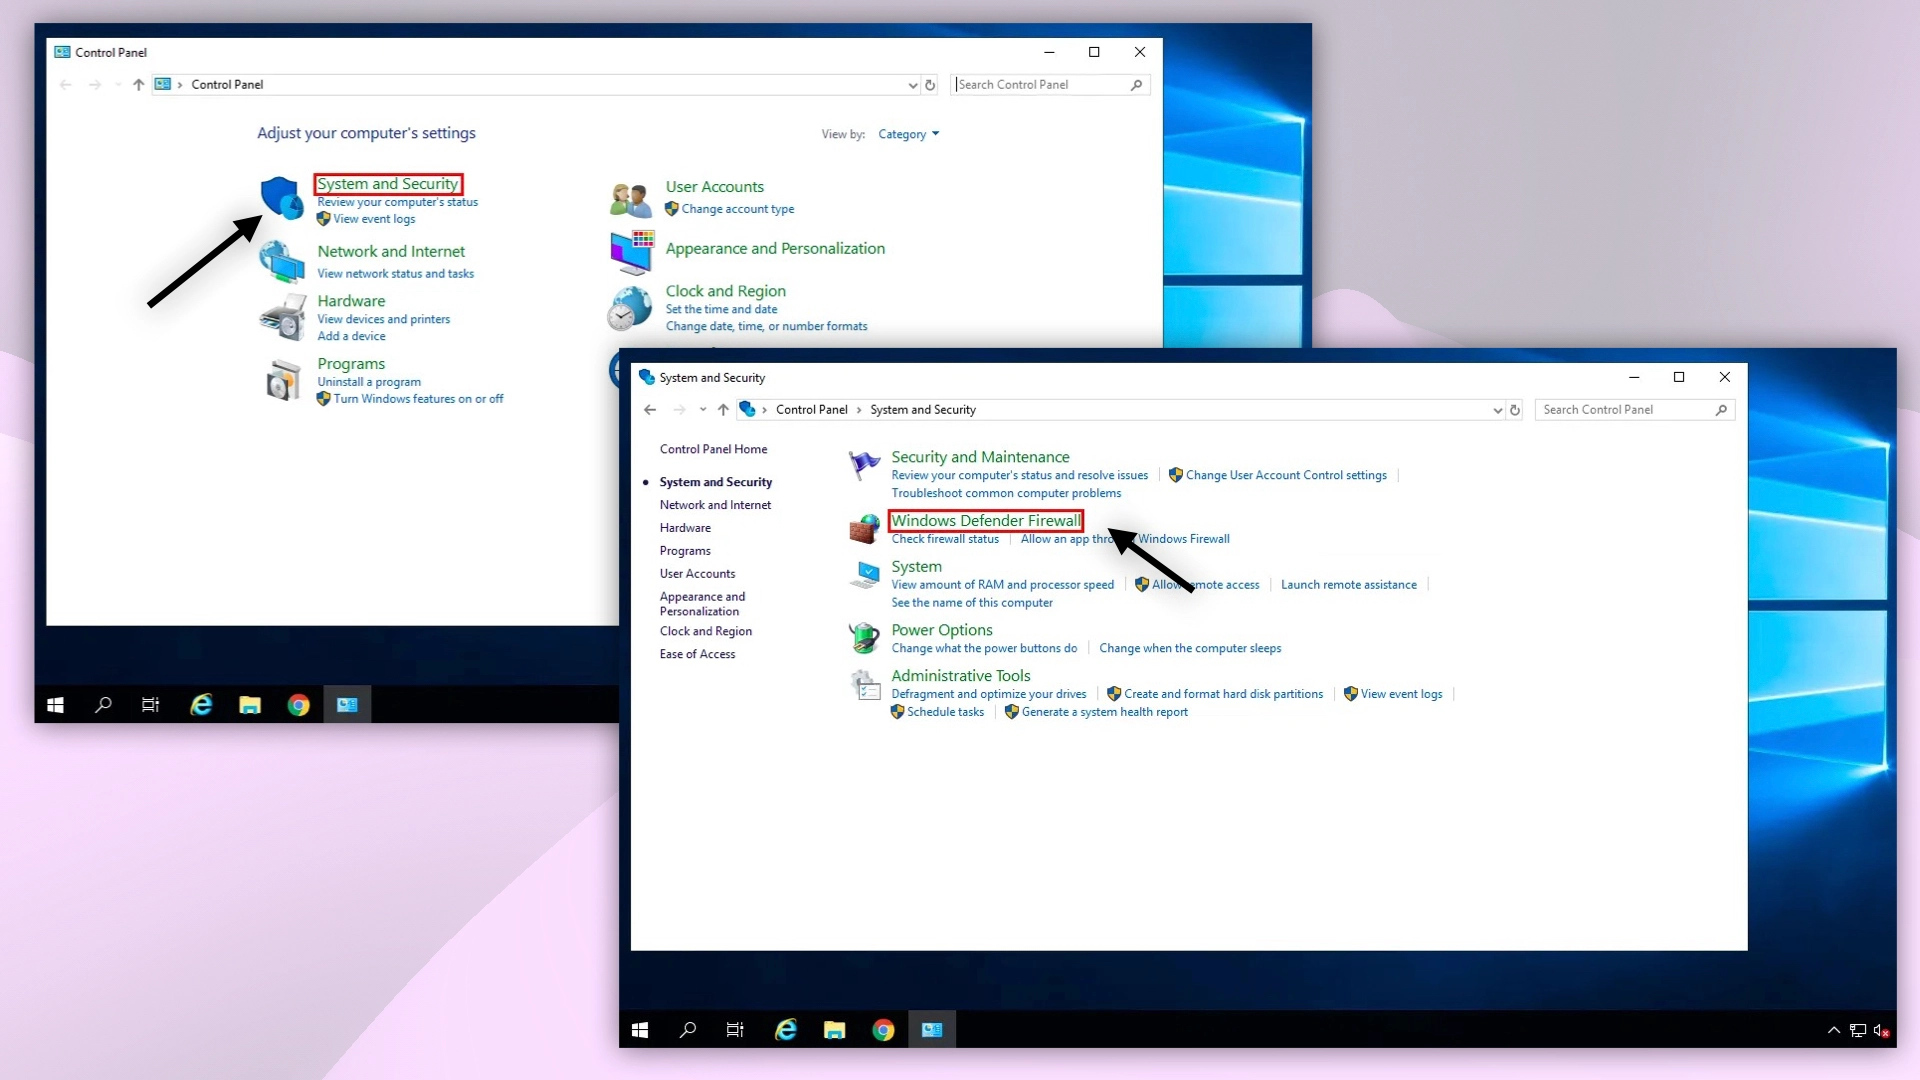1920x1080 pixels.
Task: Open the Category view dropdown
Action: click(907, 133)
